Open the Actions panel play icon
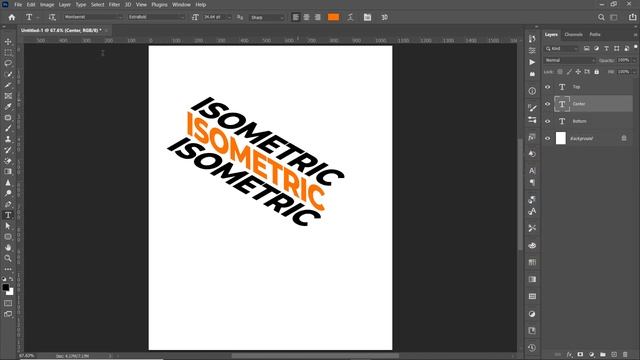 click(532, 62)
